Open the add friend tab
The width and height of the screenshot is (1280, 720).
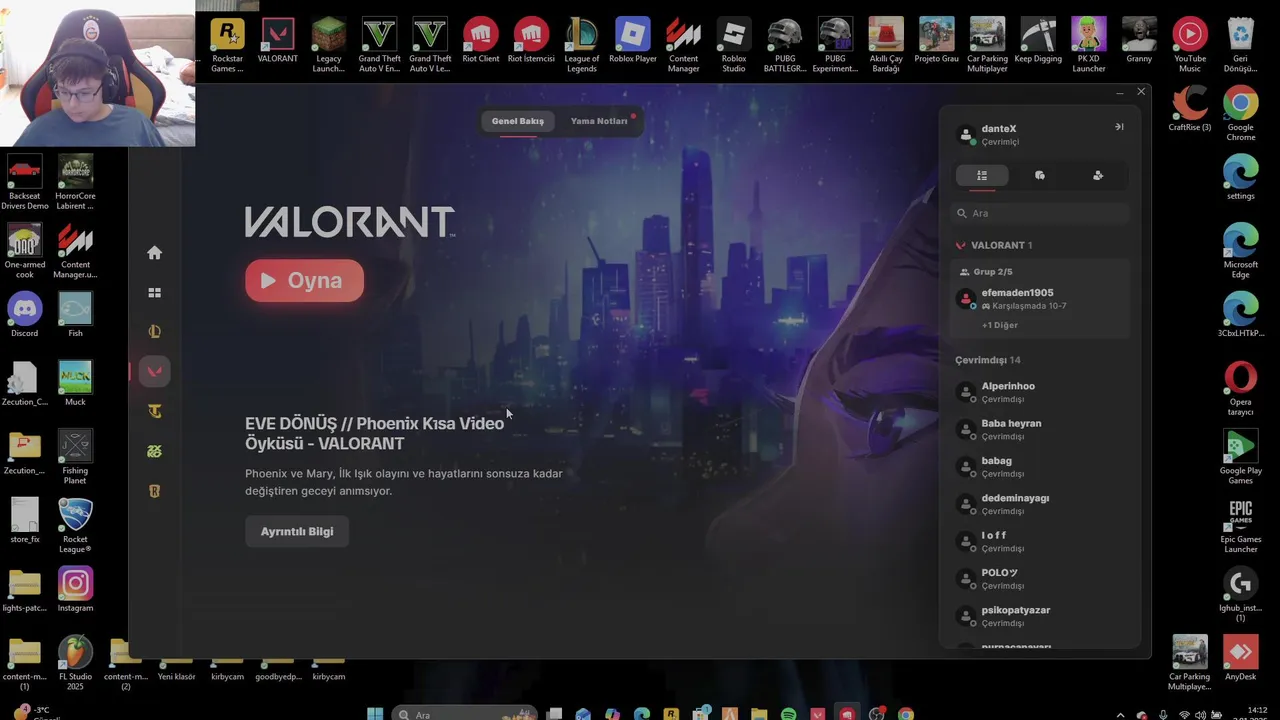(x=1098, y=176)
